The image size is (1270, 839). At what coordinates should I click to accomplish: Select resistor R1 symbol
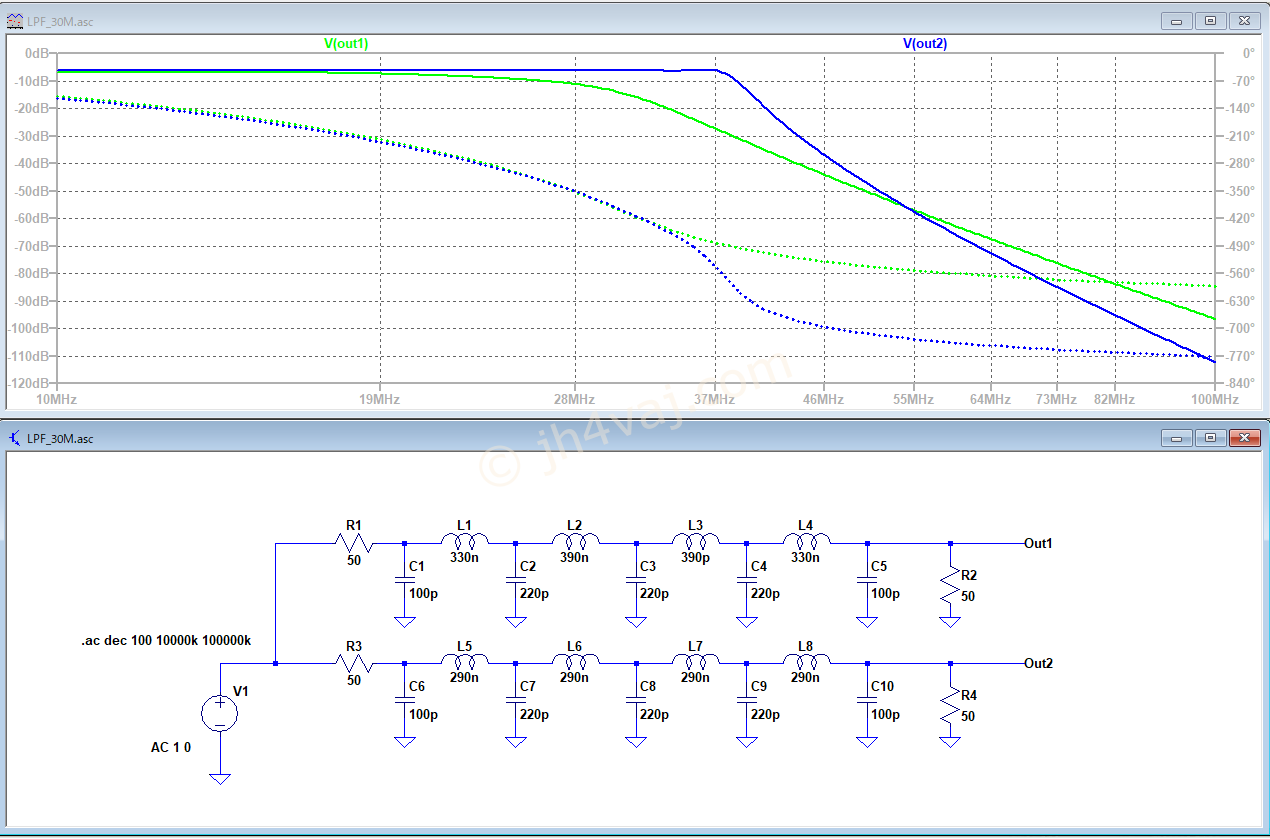point(354,543)
